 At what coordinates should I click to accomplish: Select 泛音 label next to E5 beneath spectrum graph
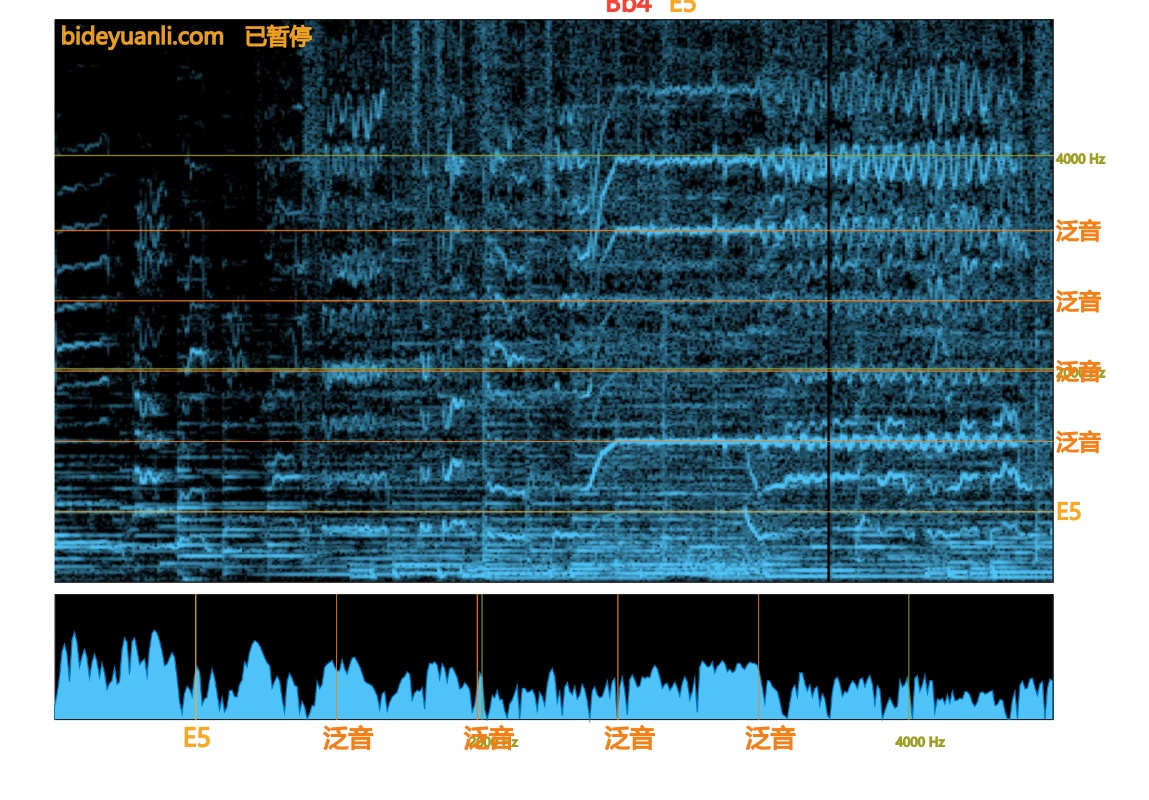(x=348, y=738)
